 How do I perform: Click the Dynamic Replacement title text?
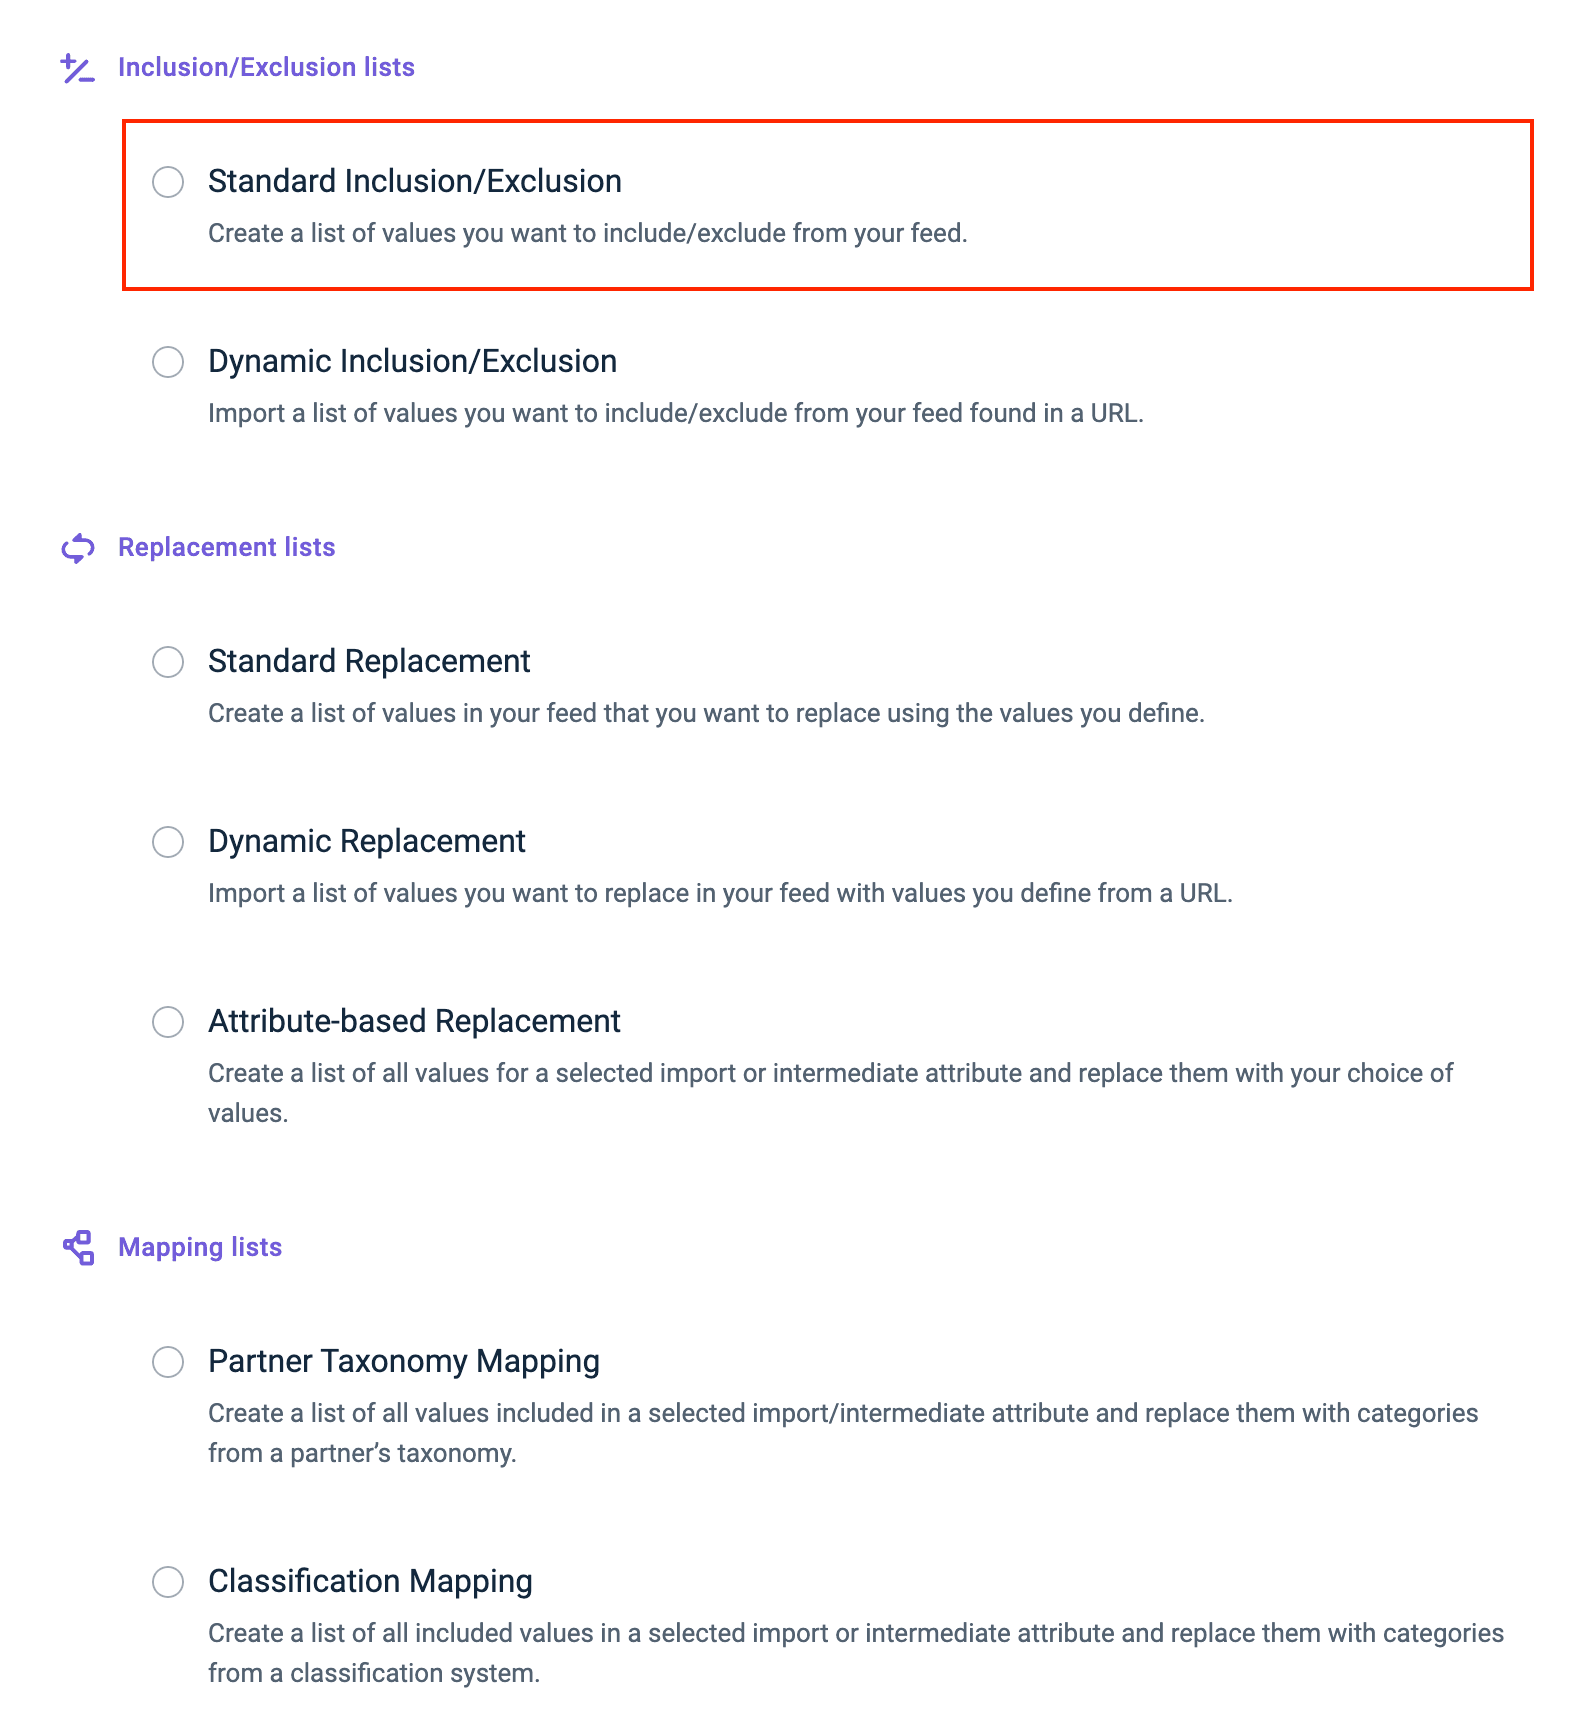[366, 841]
